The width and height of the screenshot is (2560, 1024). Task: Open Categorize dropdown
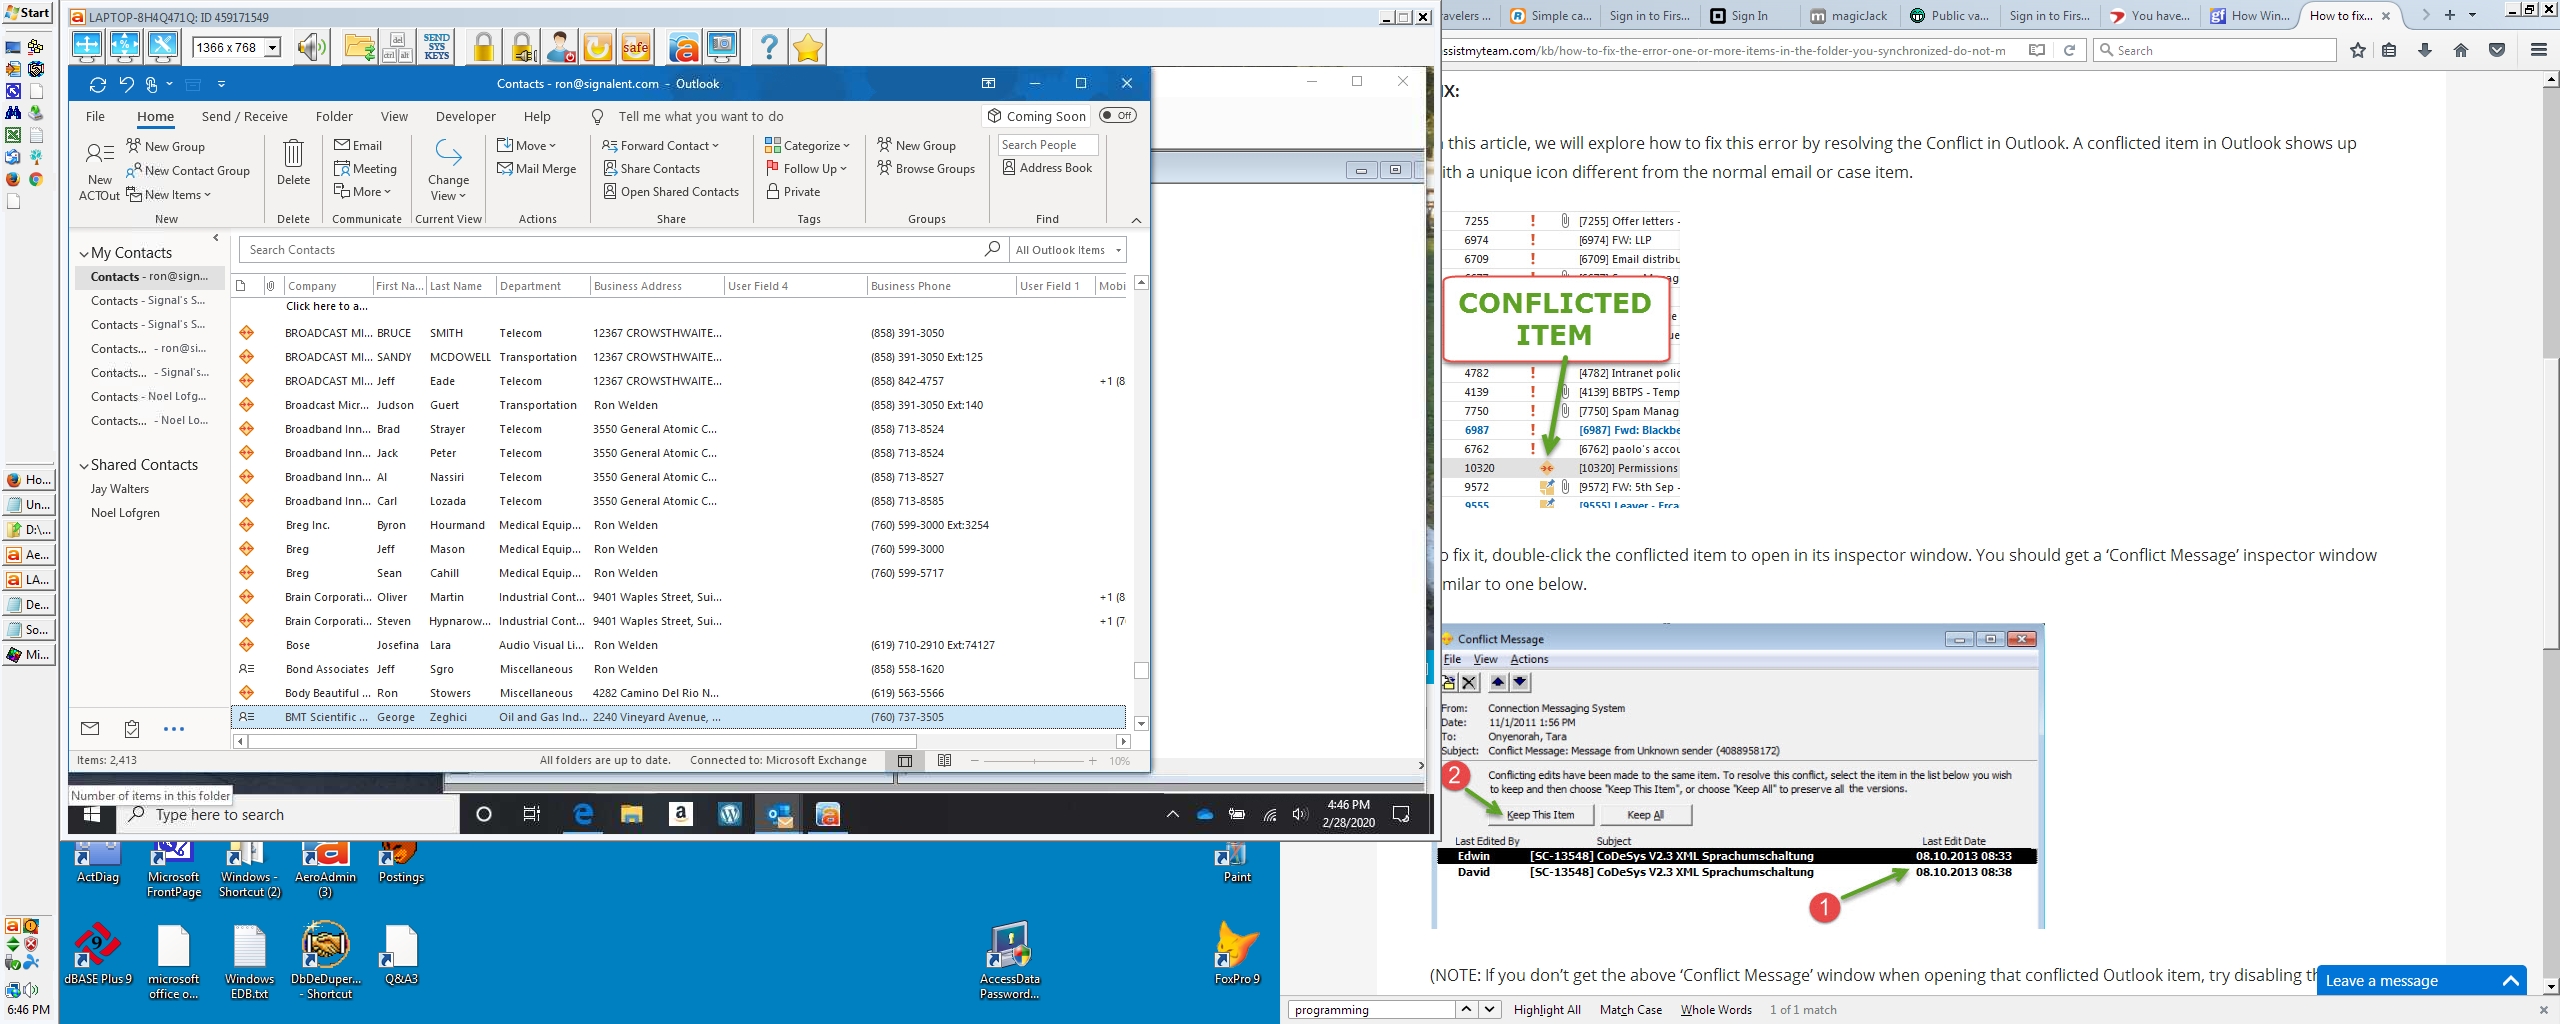tap(807, 146)
